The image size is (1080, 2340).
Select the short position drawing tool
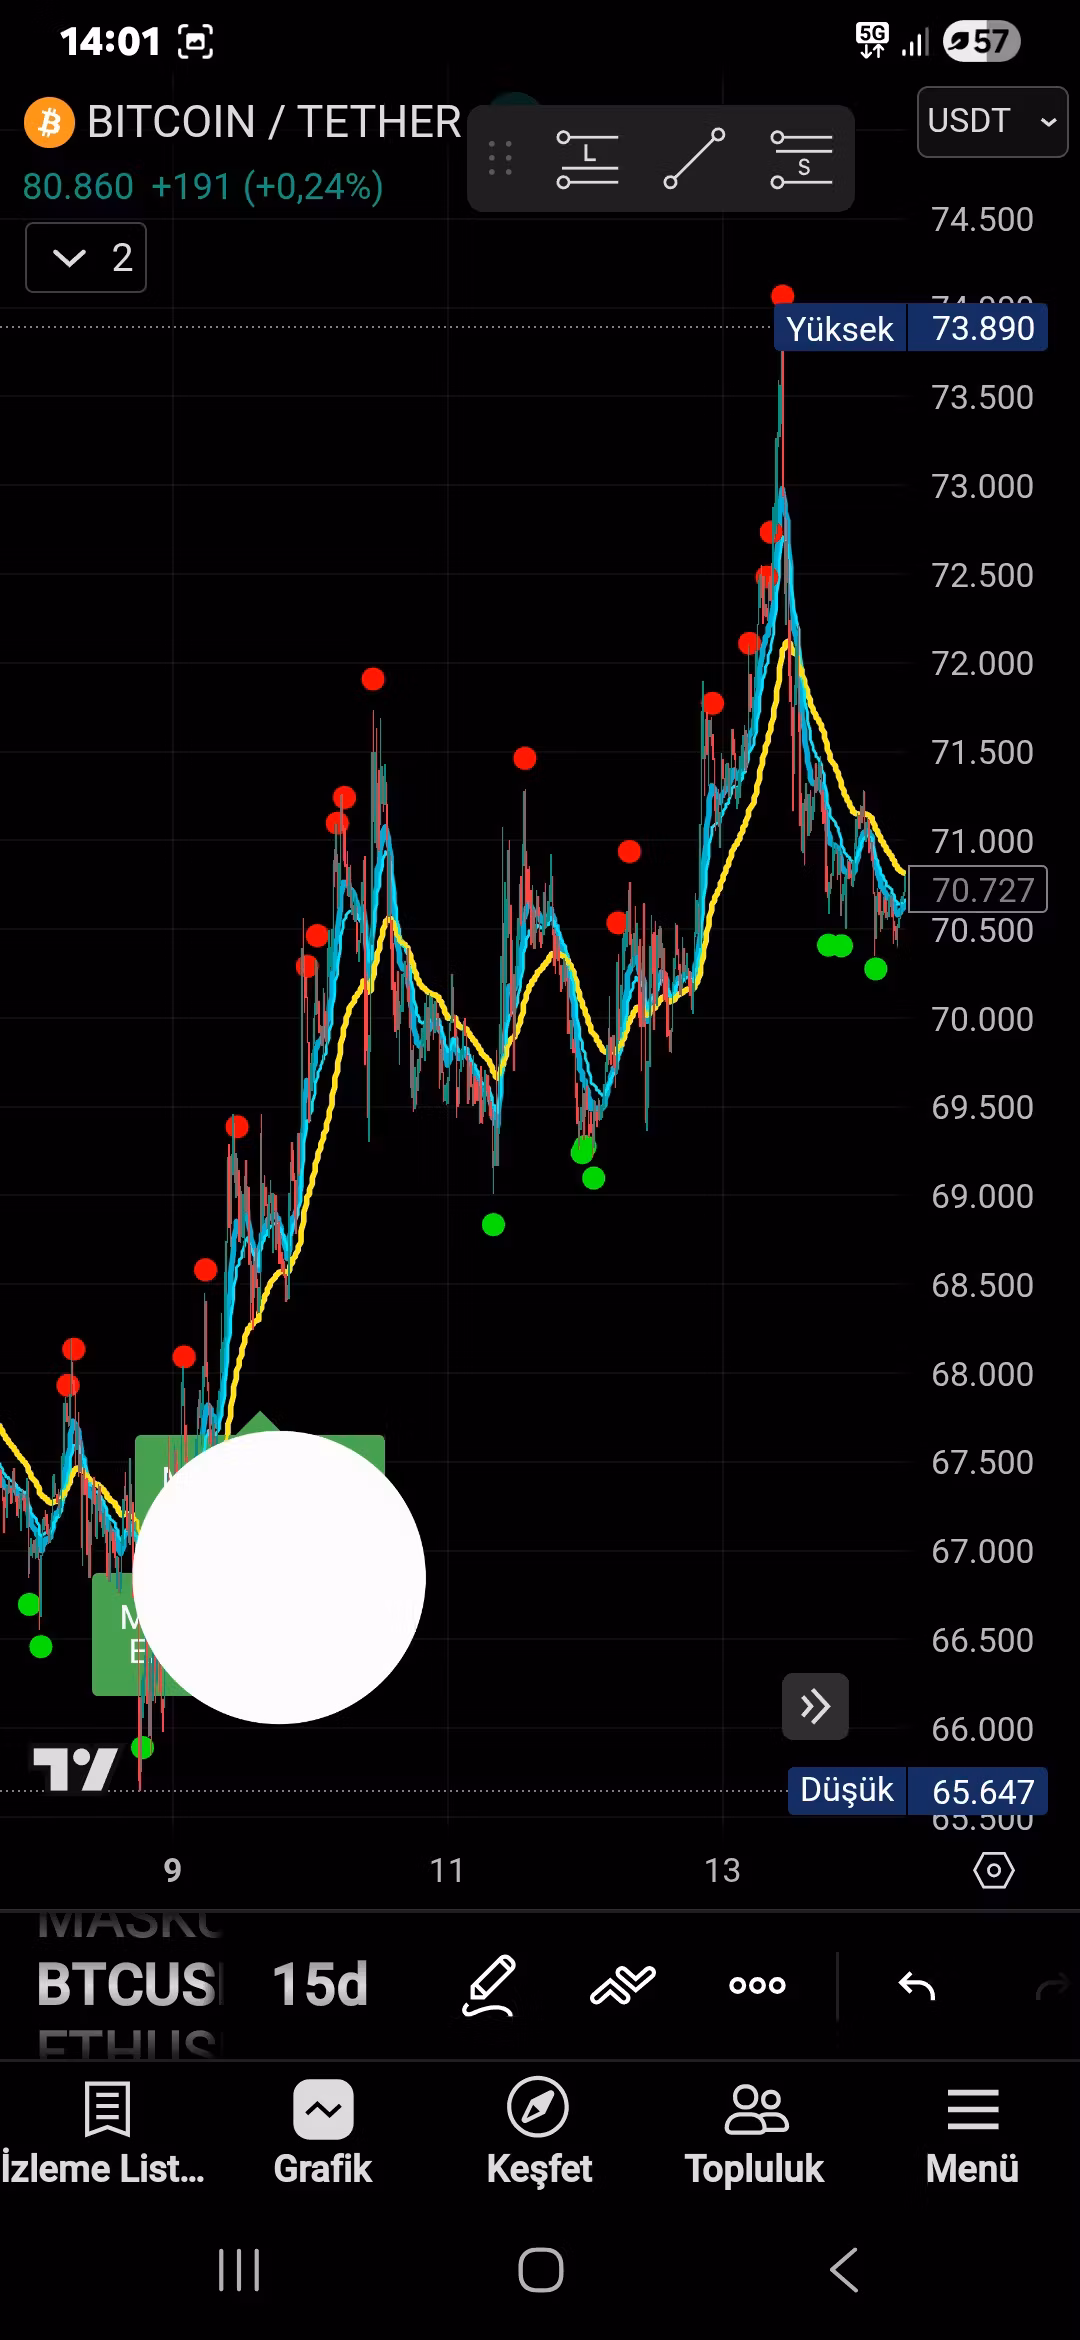[x=801, y=158]
